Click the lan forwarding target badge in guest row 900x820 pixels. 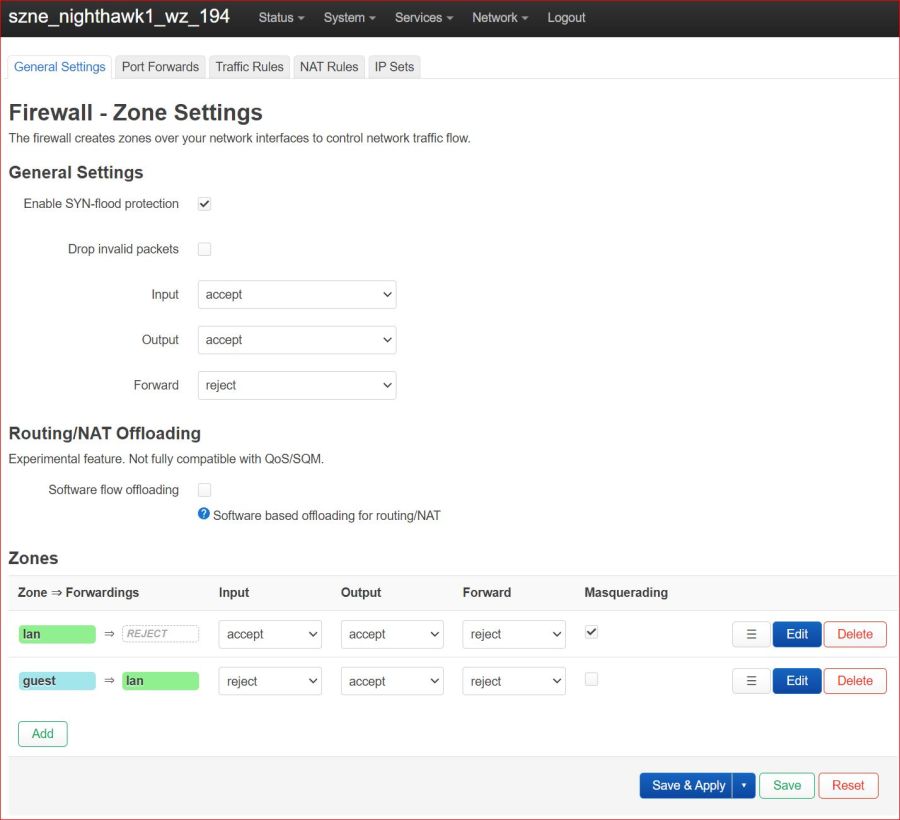(160, 681)
